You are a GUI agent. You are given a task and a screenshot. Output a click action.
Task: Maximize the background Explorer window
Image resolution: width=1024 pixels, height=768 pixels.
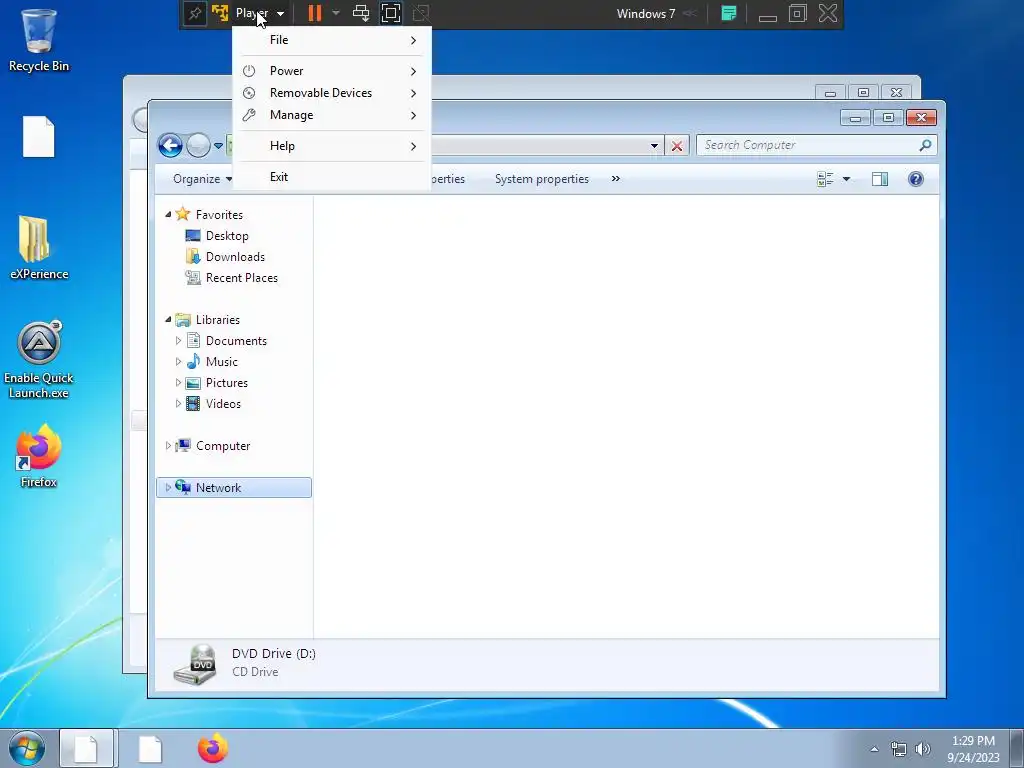(x=863, y=93)
